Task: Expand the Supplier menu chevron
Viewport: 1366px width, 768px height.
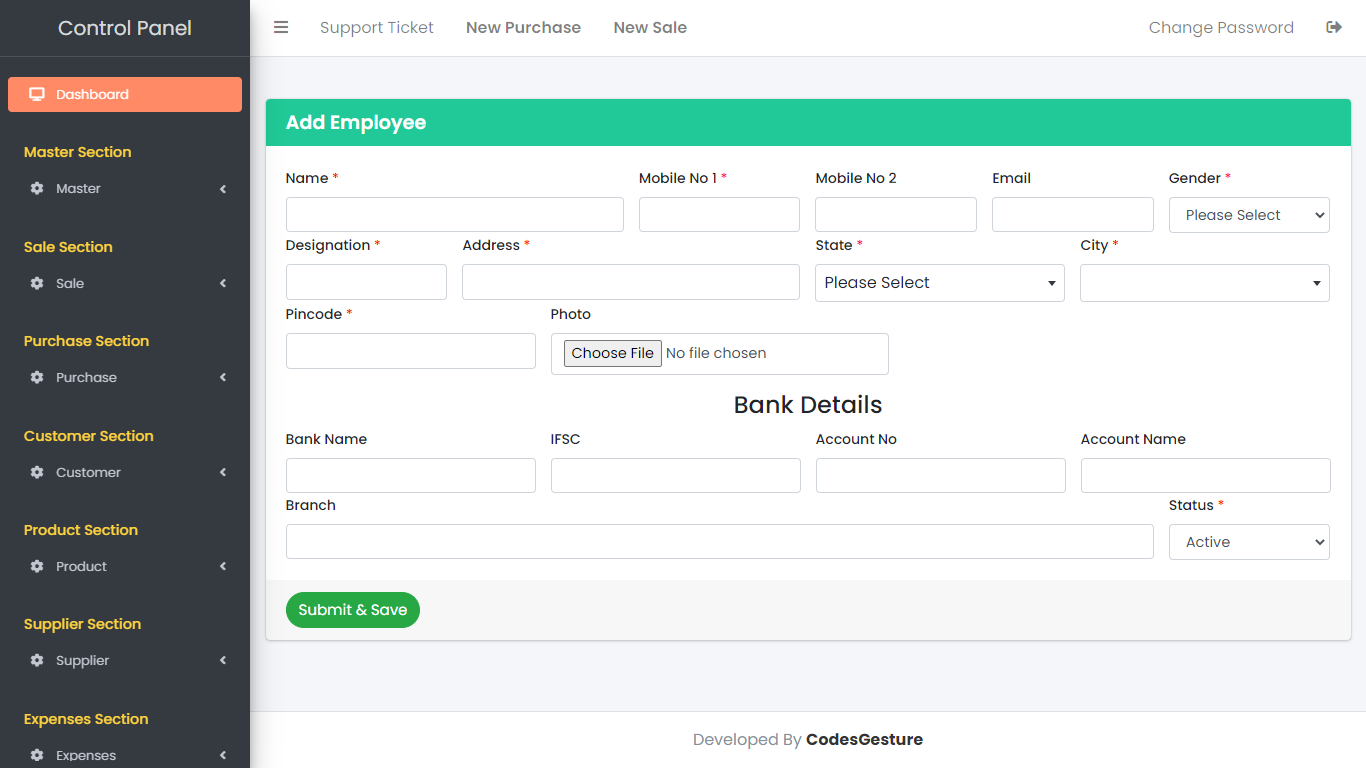Action: tap(223, 661)
